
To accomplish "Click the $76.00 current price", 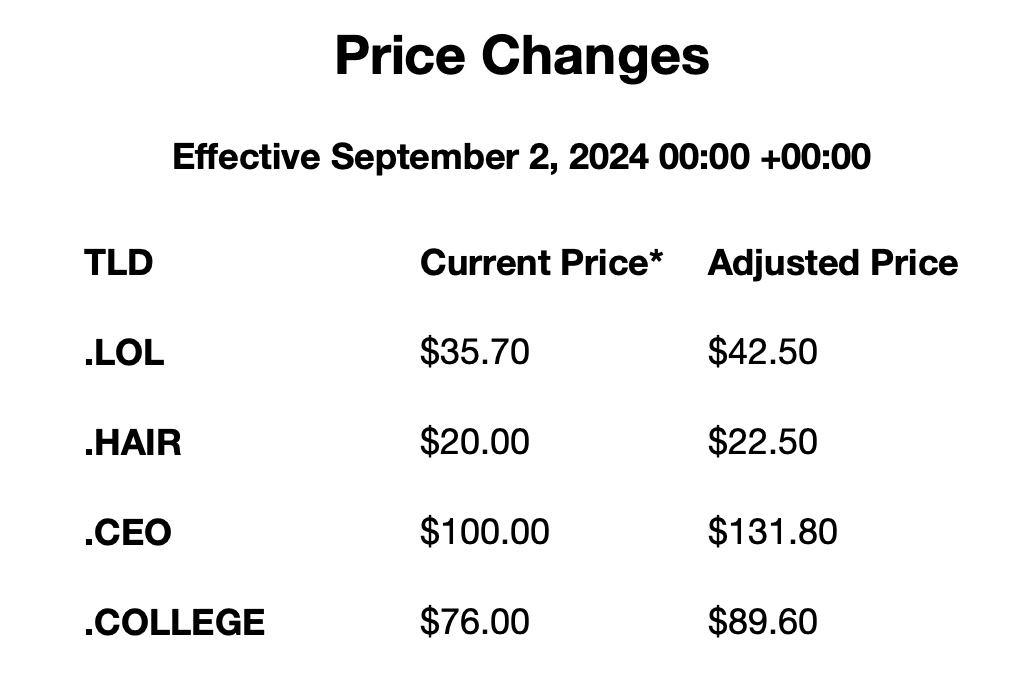I will tap(474, 622).
